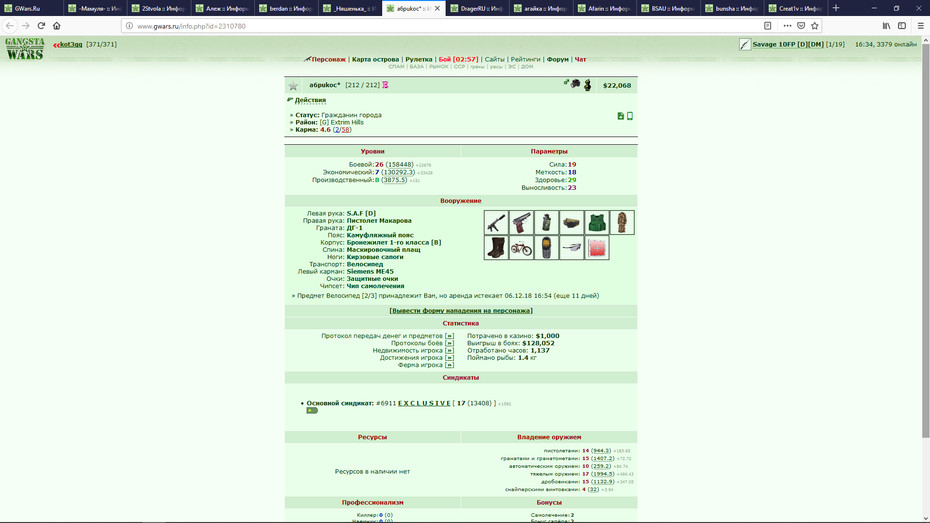Switch to the GWars.Ru browser tab
The image size is (930, 523).
(32, 8)
